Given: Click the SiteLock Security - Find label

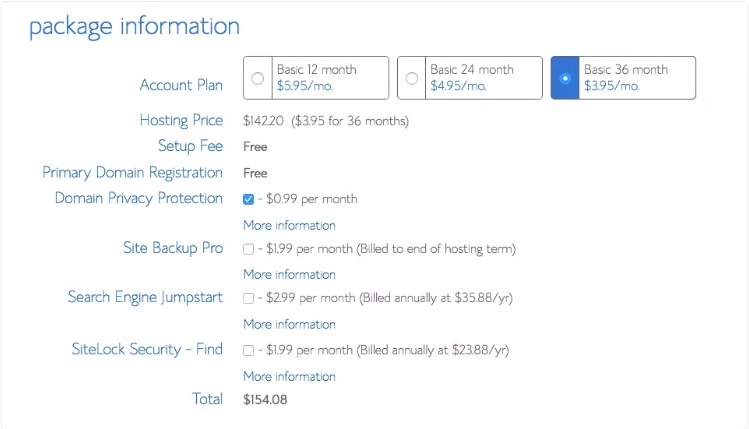Looking at the screenshot, I should click(x=147, y=349).
